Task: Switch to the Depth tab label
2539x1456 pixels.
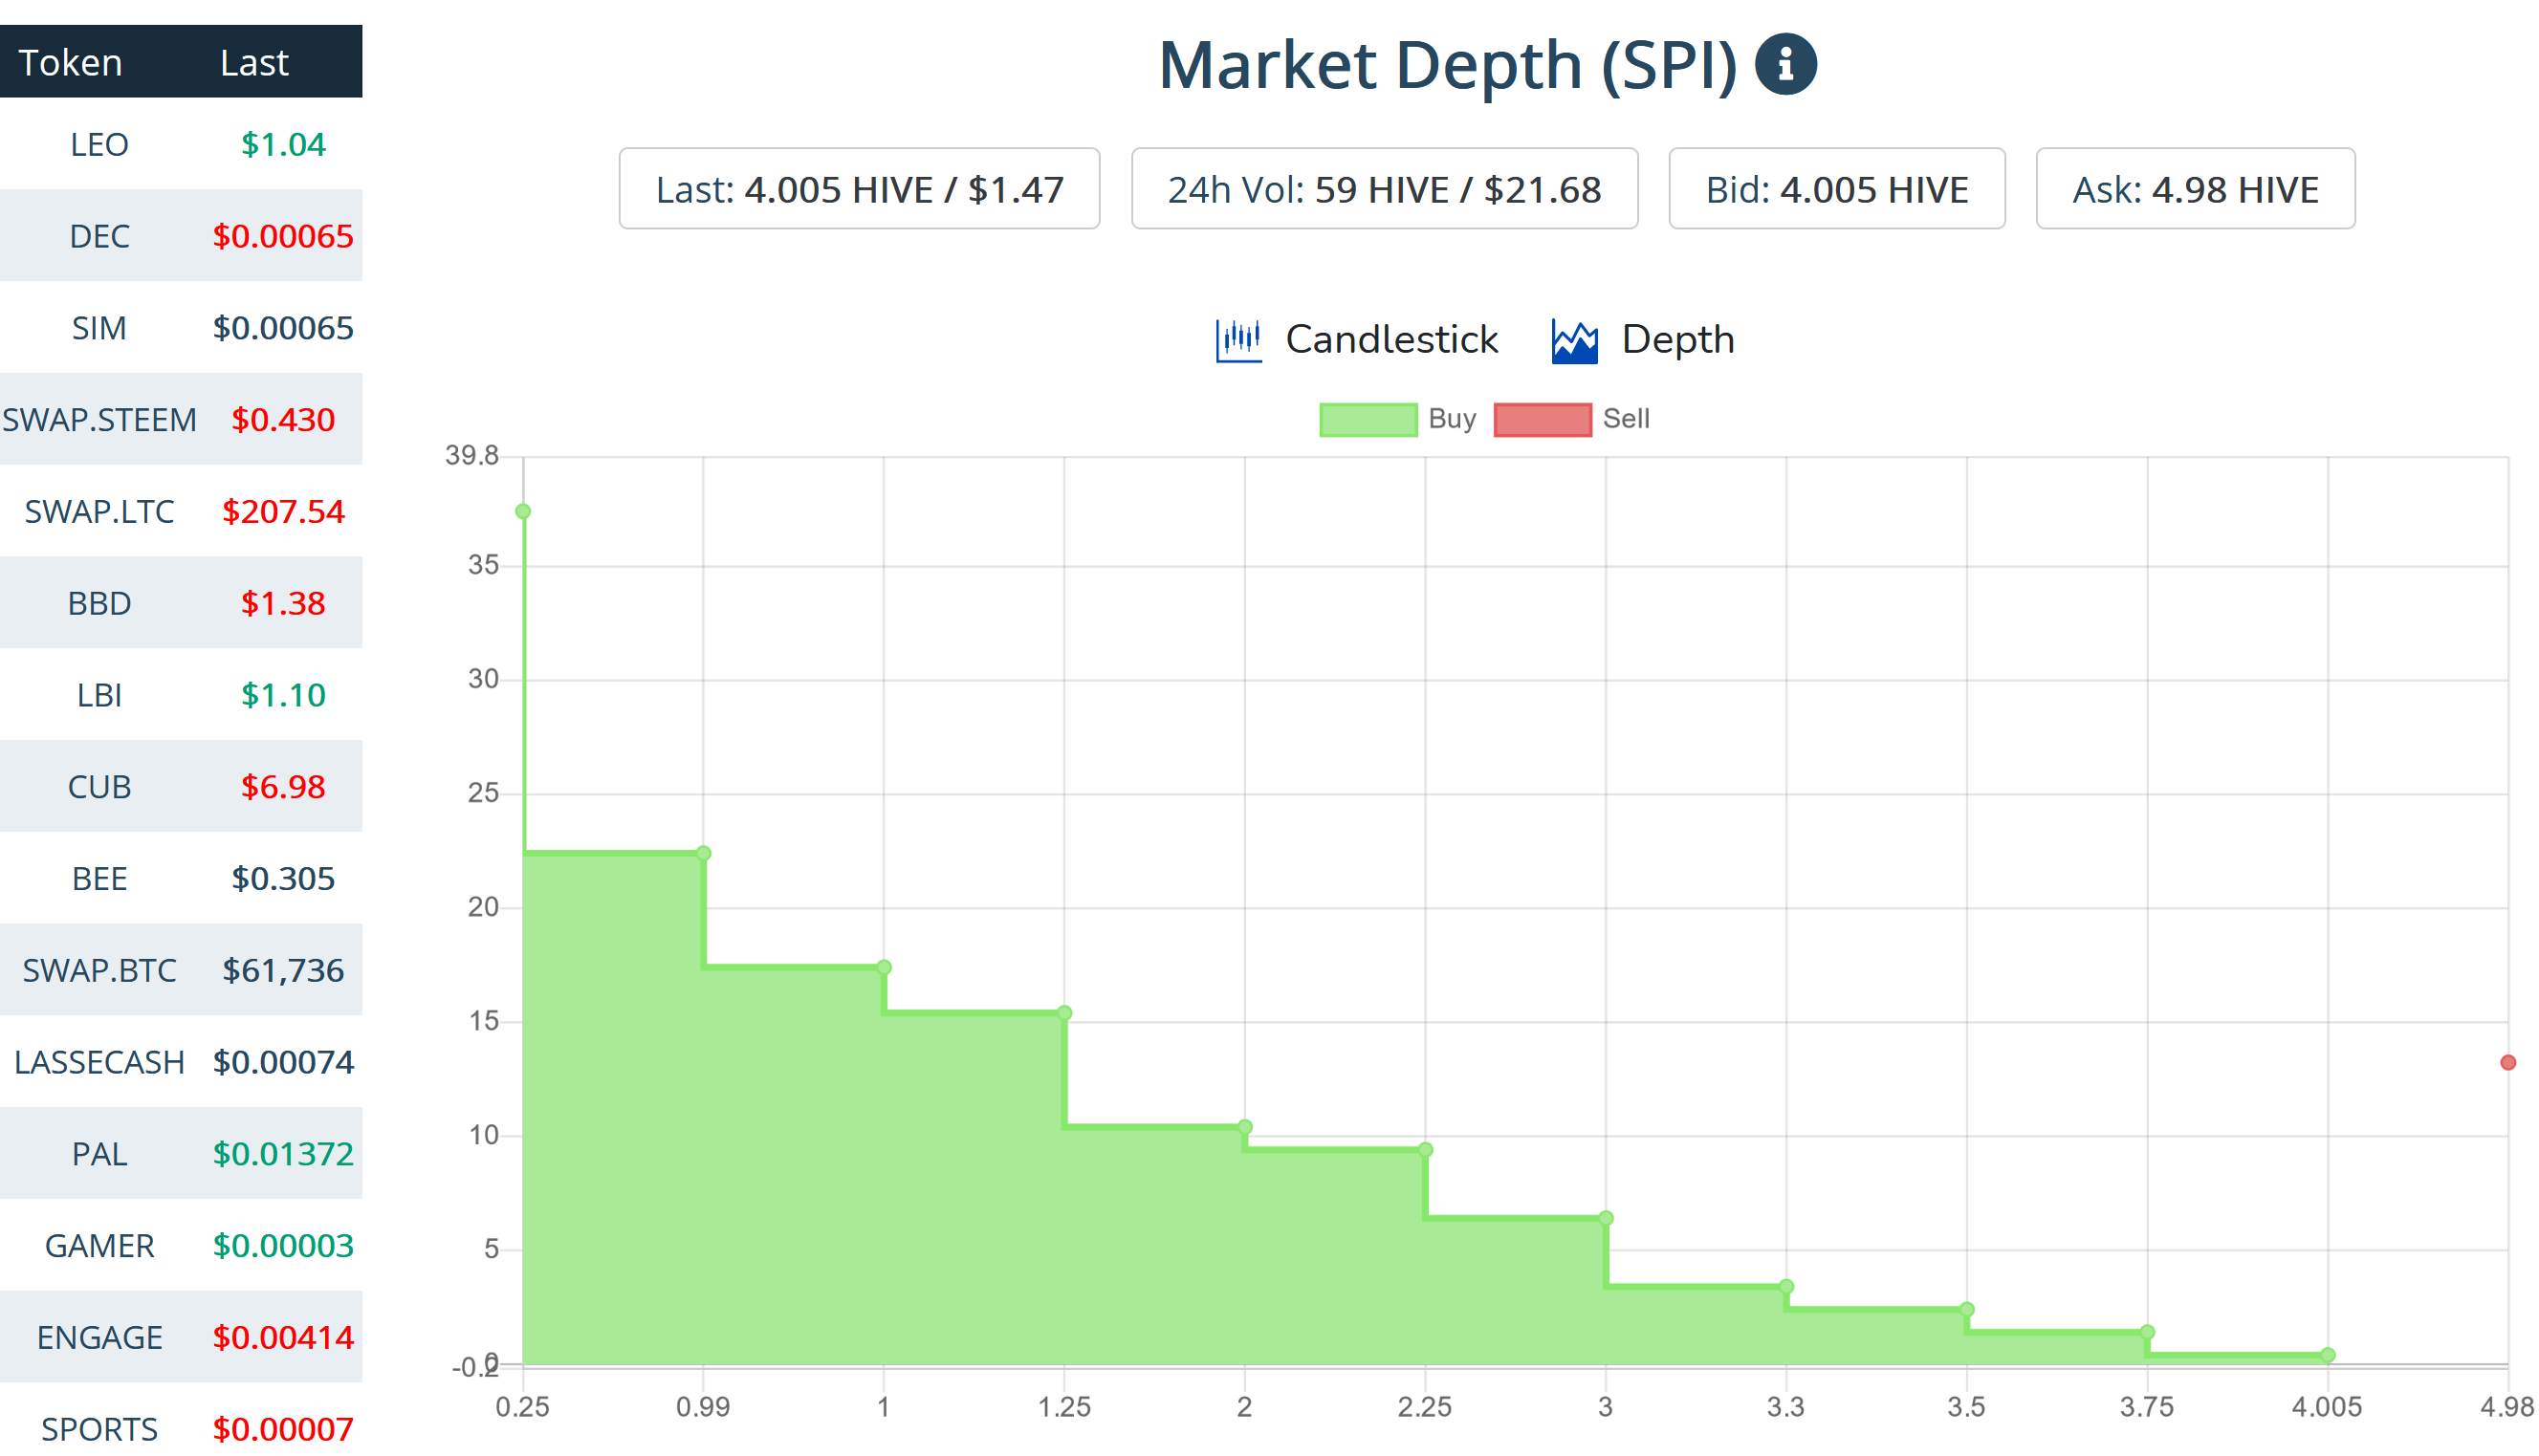Action: 1676,340
